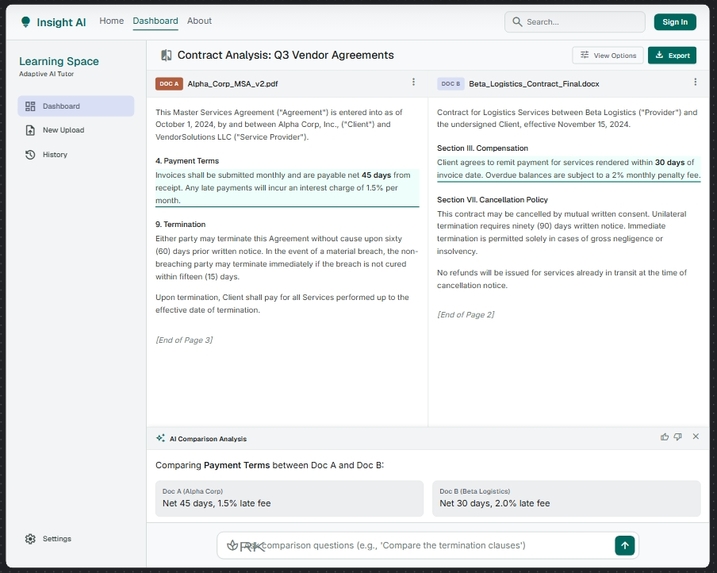
Task: Select the Dashboard top navigation tab
Action: 155,21
